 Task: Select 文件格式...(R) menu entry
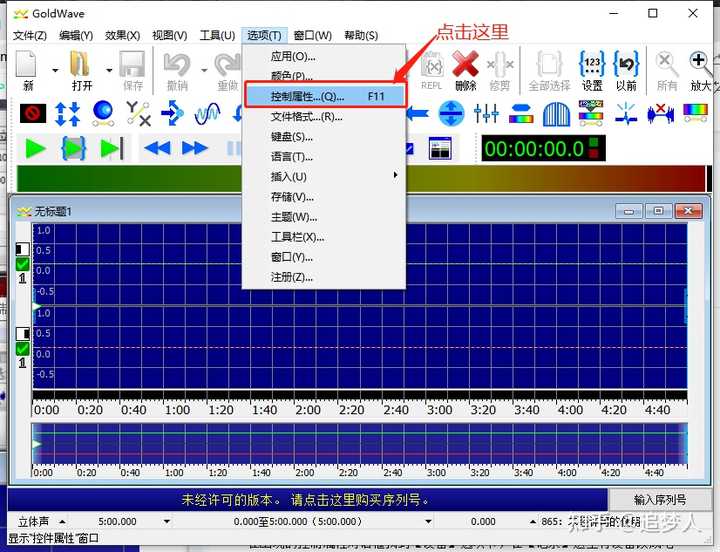coord(324,117)
